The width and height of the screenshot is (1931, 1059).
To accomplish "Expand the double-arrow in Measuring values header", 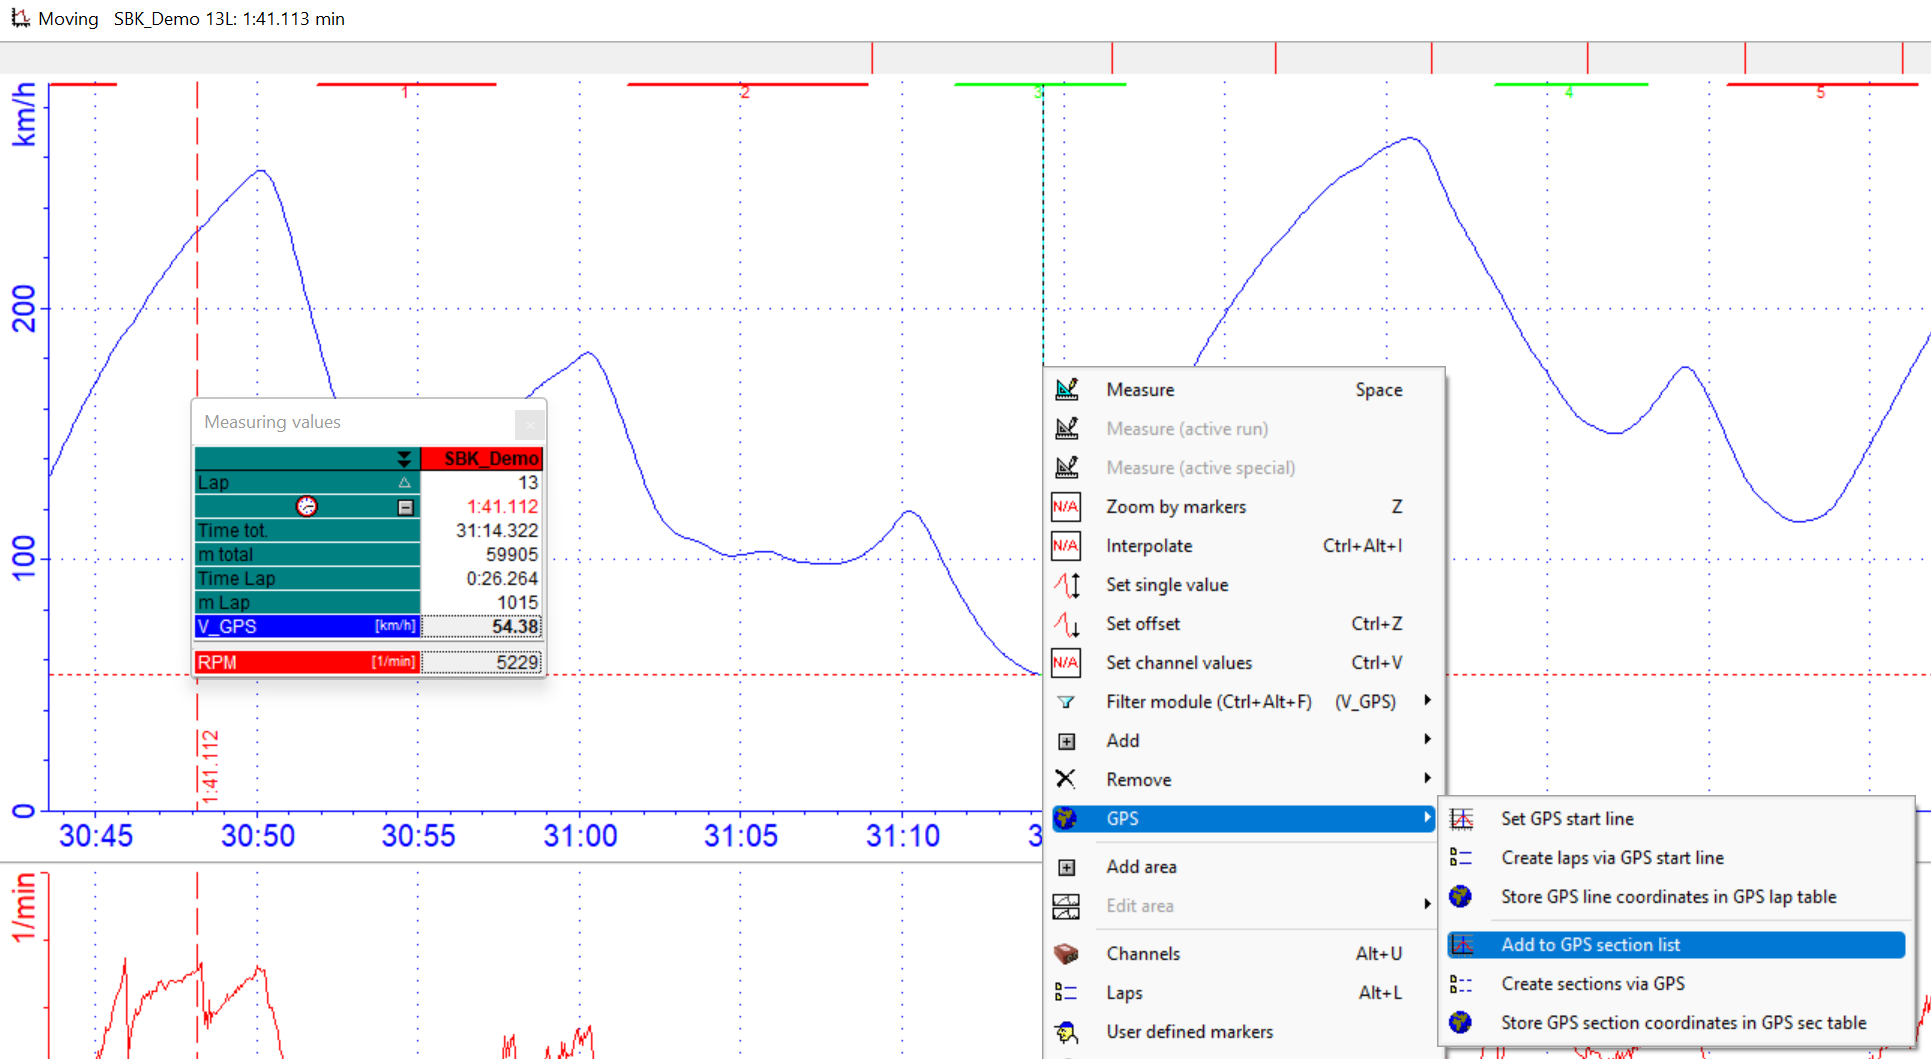I will [x=404, y=459].
